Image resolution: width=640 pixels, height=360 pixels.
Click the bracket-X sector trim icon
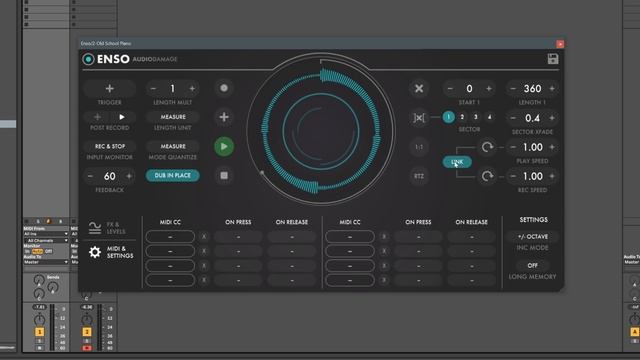(419, 118)
